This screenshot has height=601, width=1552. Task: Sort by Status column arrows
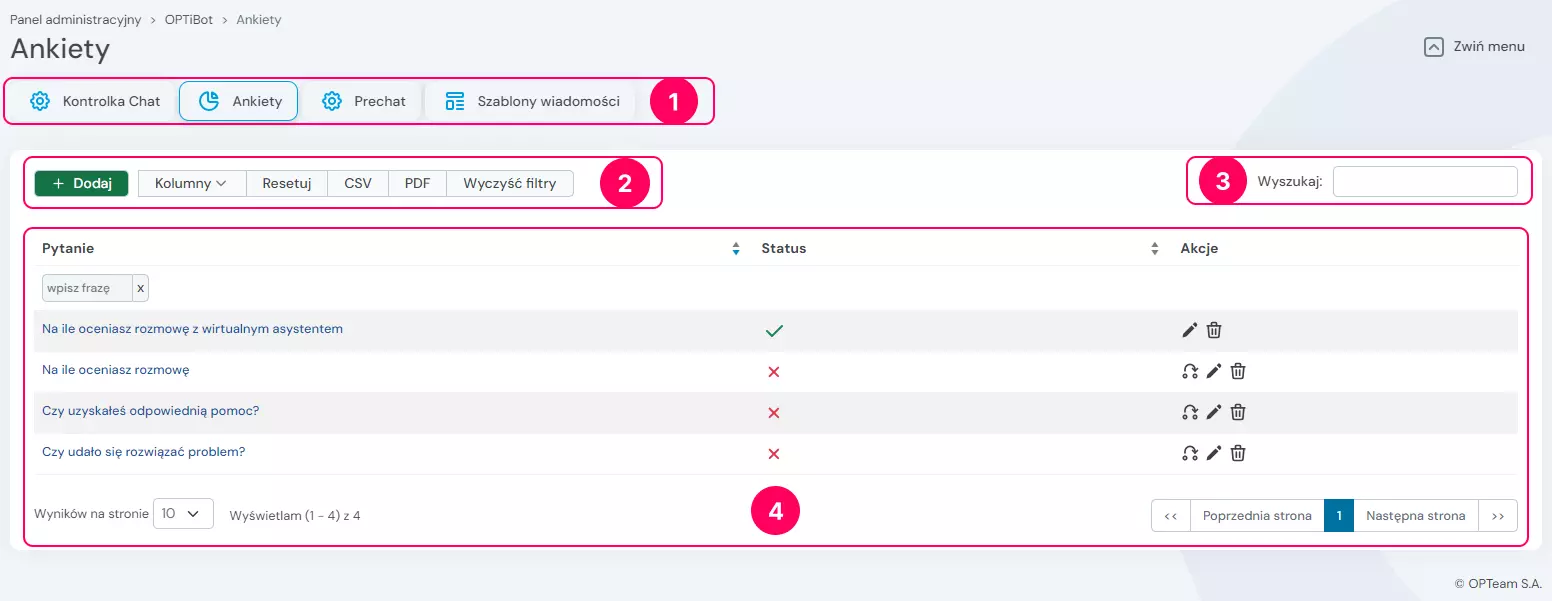[x=1155, y=249]
